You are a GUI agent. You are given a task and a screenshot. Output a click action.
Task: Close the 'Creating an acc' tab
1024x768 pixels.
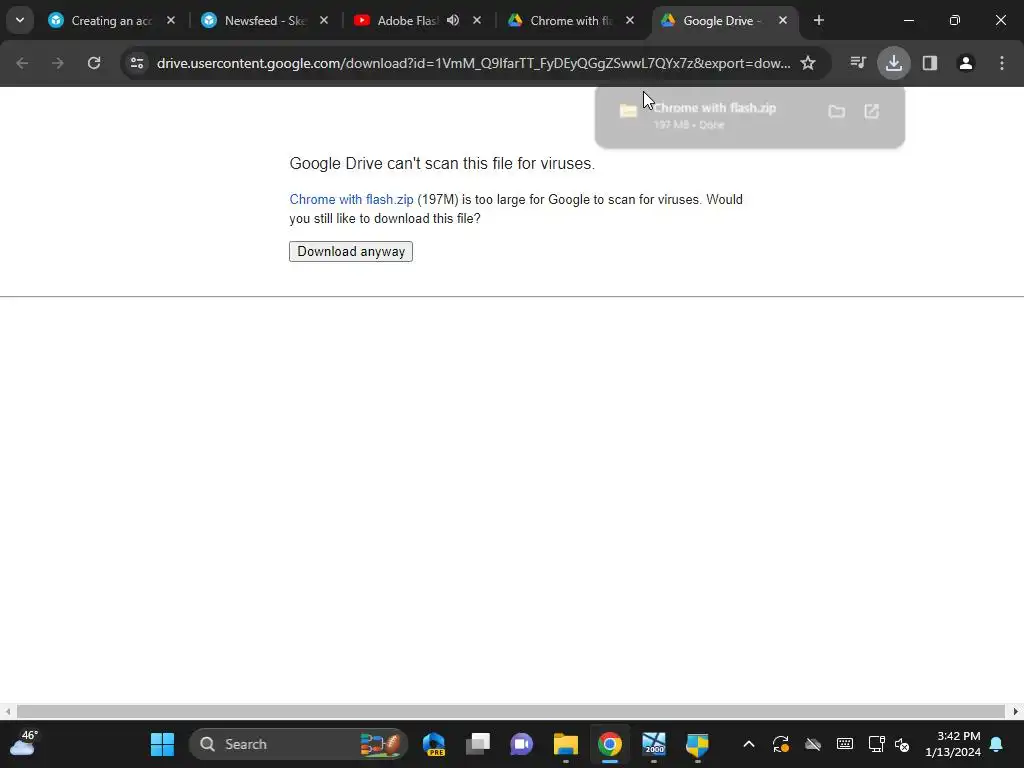[x=170, y=20]
